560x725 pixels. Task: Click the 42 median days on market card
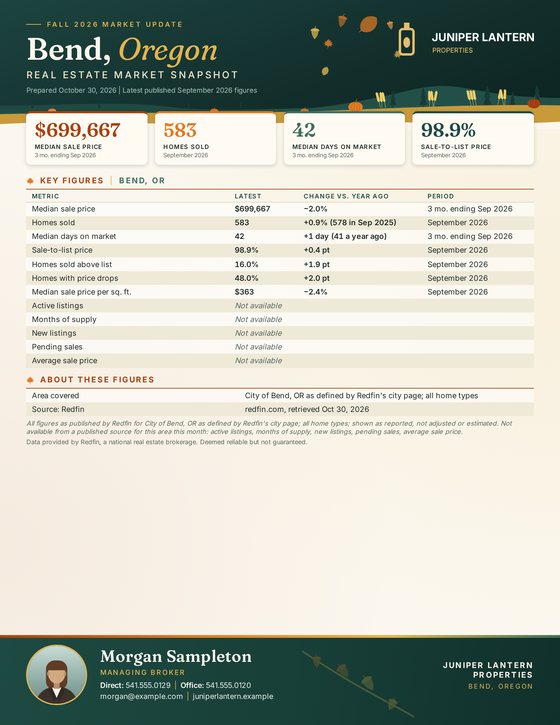tap(344, 139)
